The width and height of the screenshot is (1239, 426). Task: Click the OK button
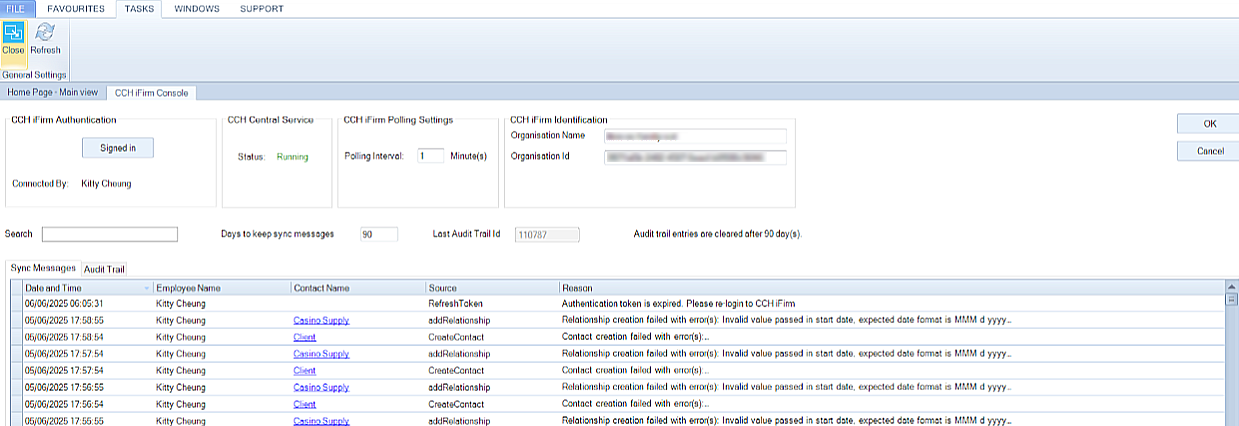click(1209, 124)
